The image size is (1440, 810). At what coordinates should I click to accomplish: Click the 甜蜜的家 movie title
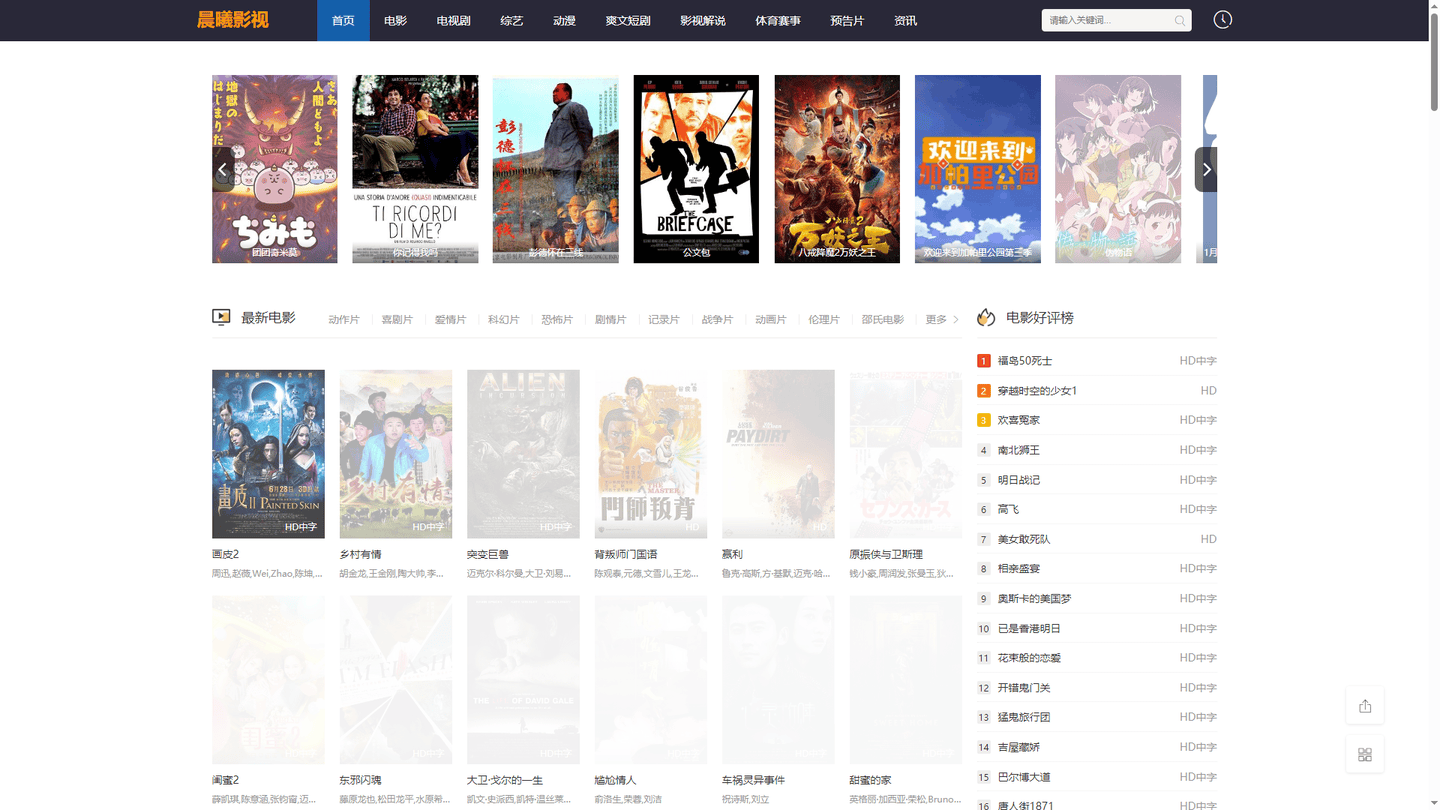coord(870,780)
